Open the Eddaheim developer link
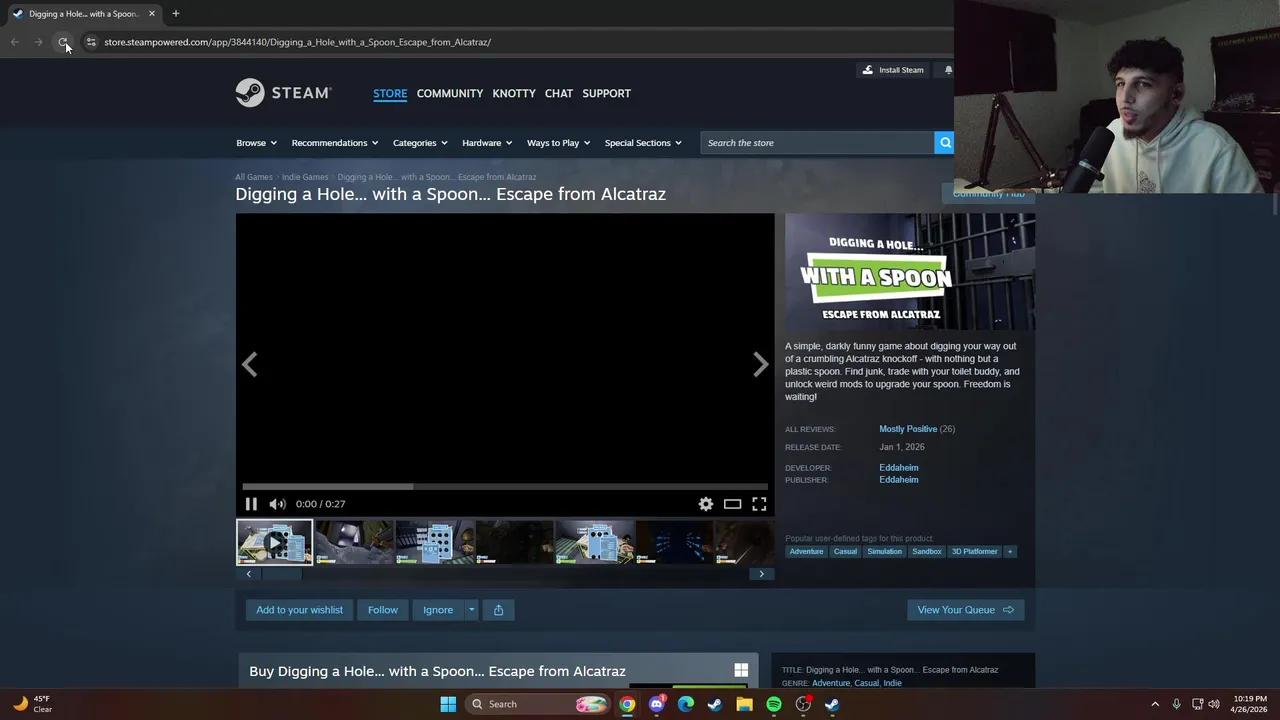 [898, 467]
